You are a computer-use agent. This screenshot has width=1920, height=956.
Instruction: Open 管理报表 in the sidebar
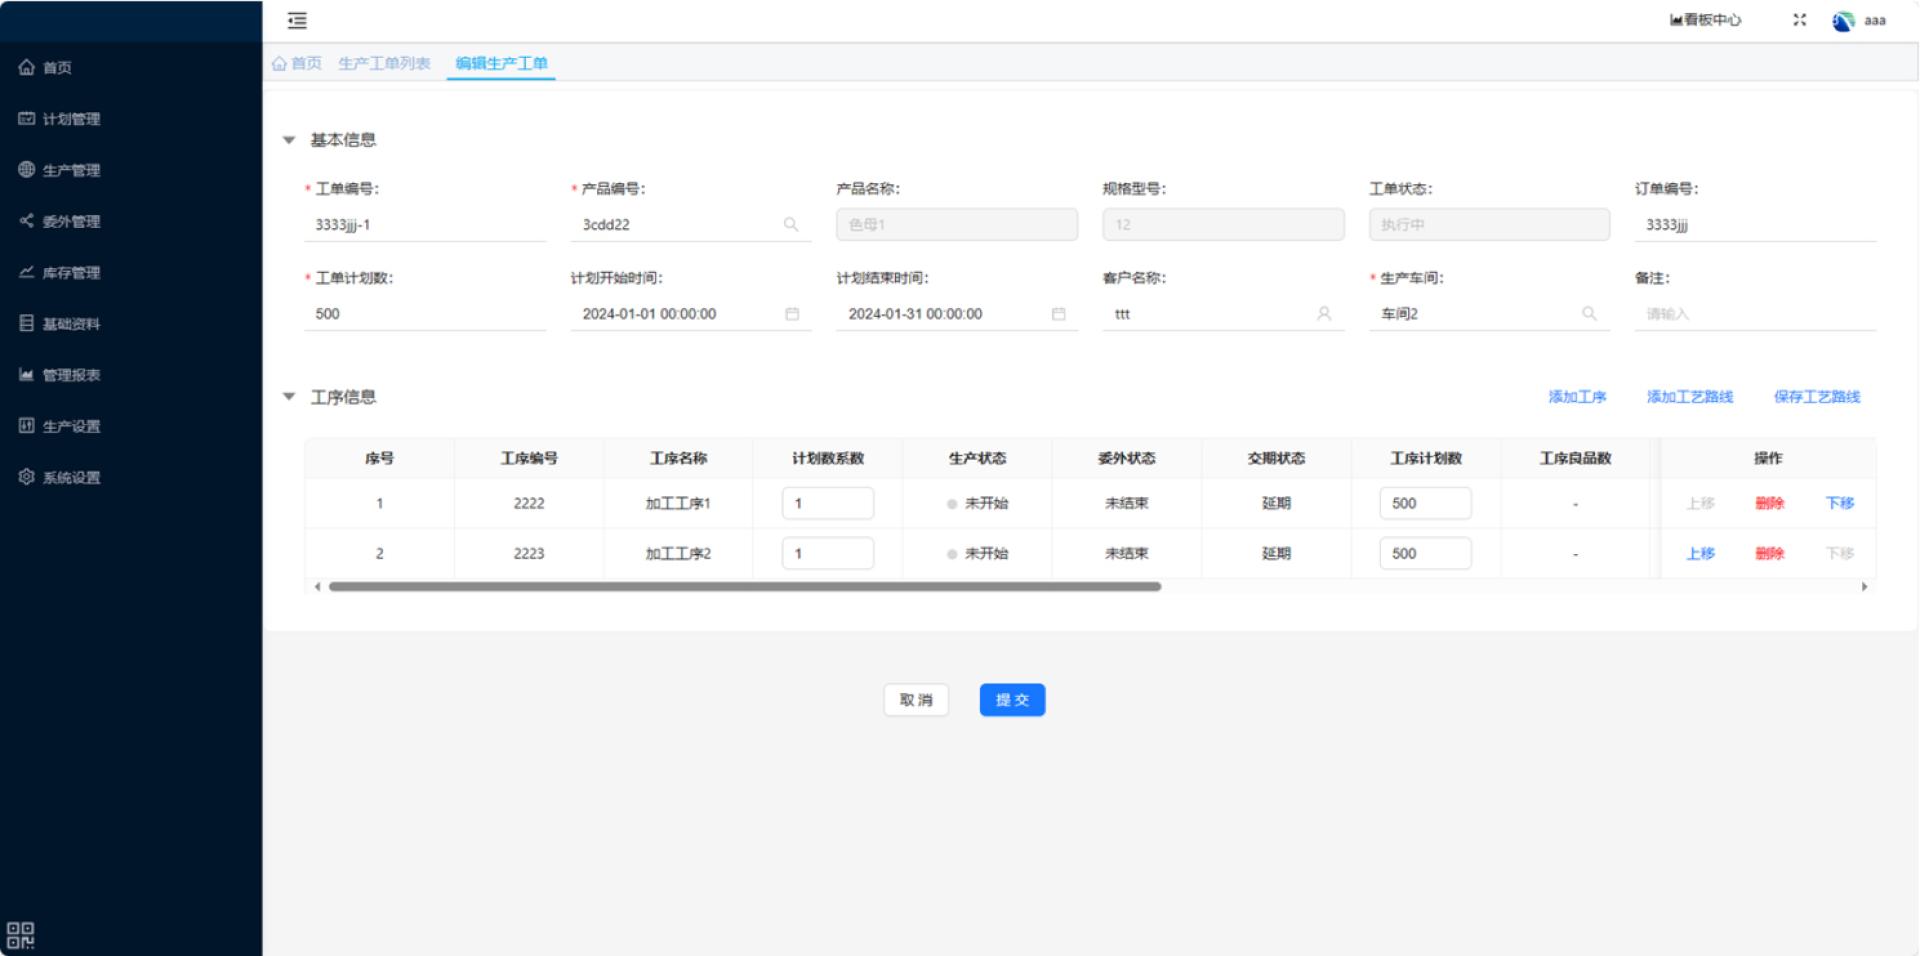click(x=60, y=375)
